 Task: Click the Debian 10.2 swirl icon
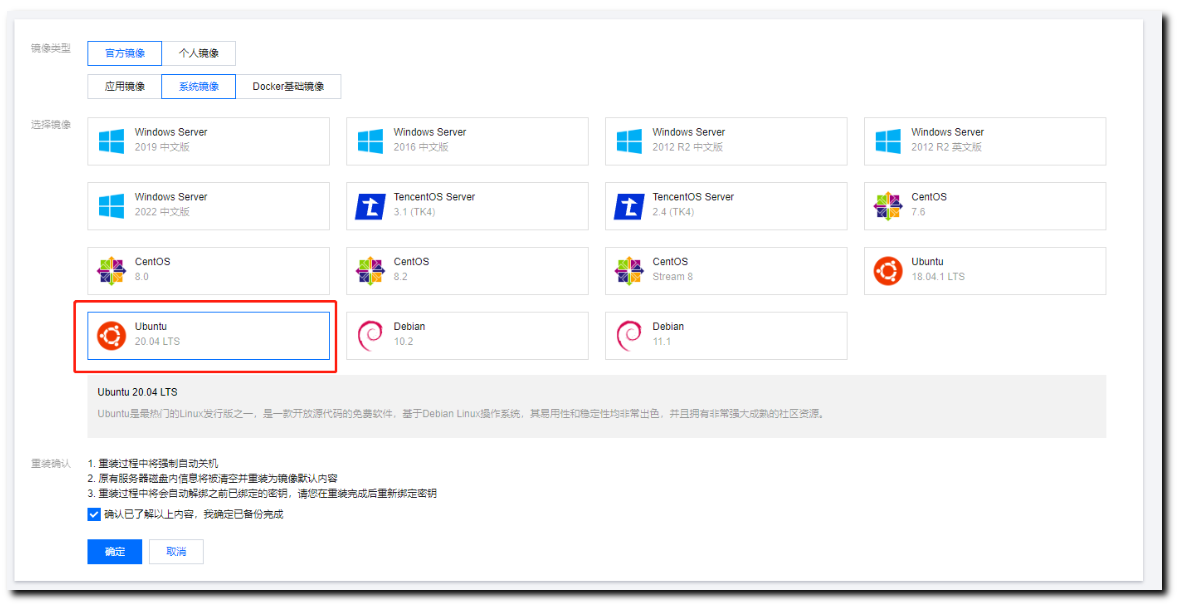coord(370,335)
